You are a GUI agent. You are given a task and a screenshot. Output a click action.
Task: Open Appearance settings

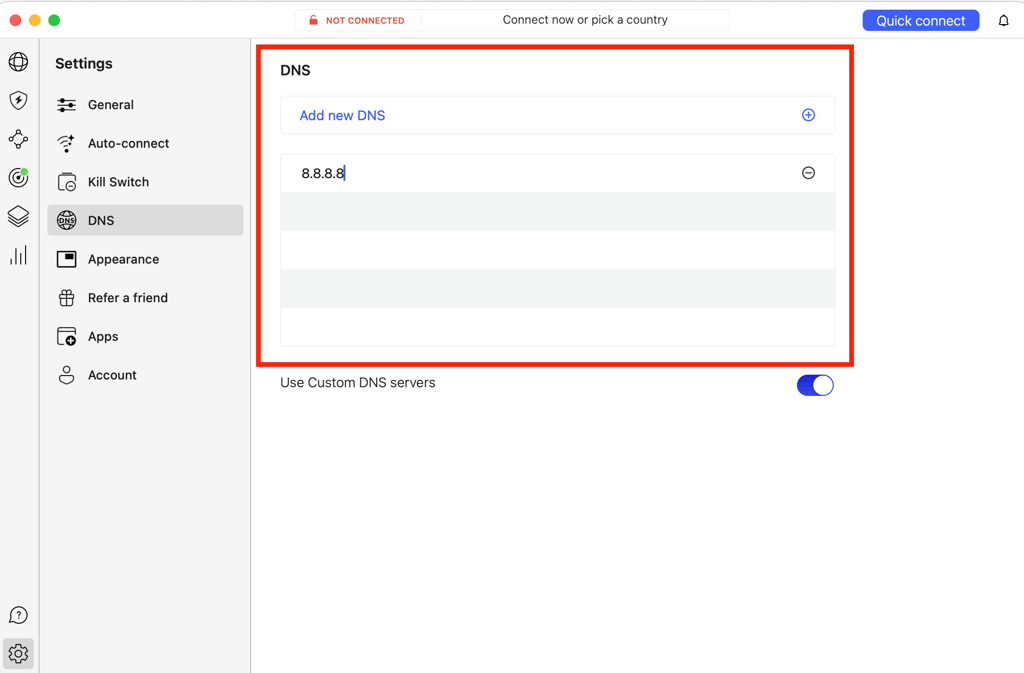(145, 259)
